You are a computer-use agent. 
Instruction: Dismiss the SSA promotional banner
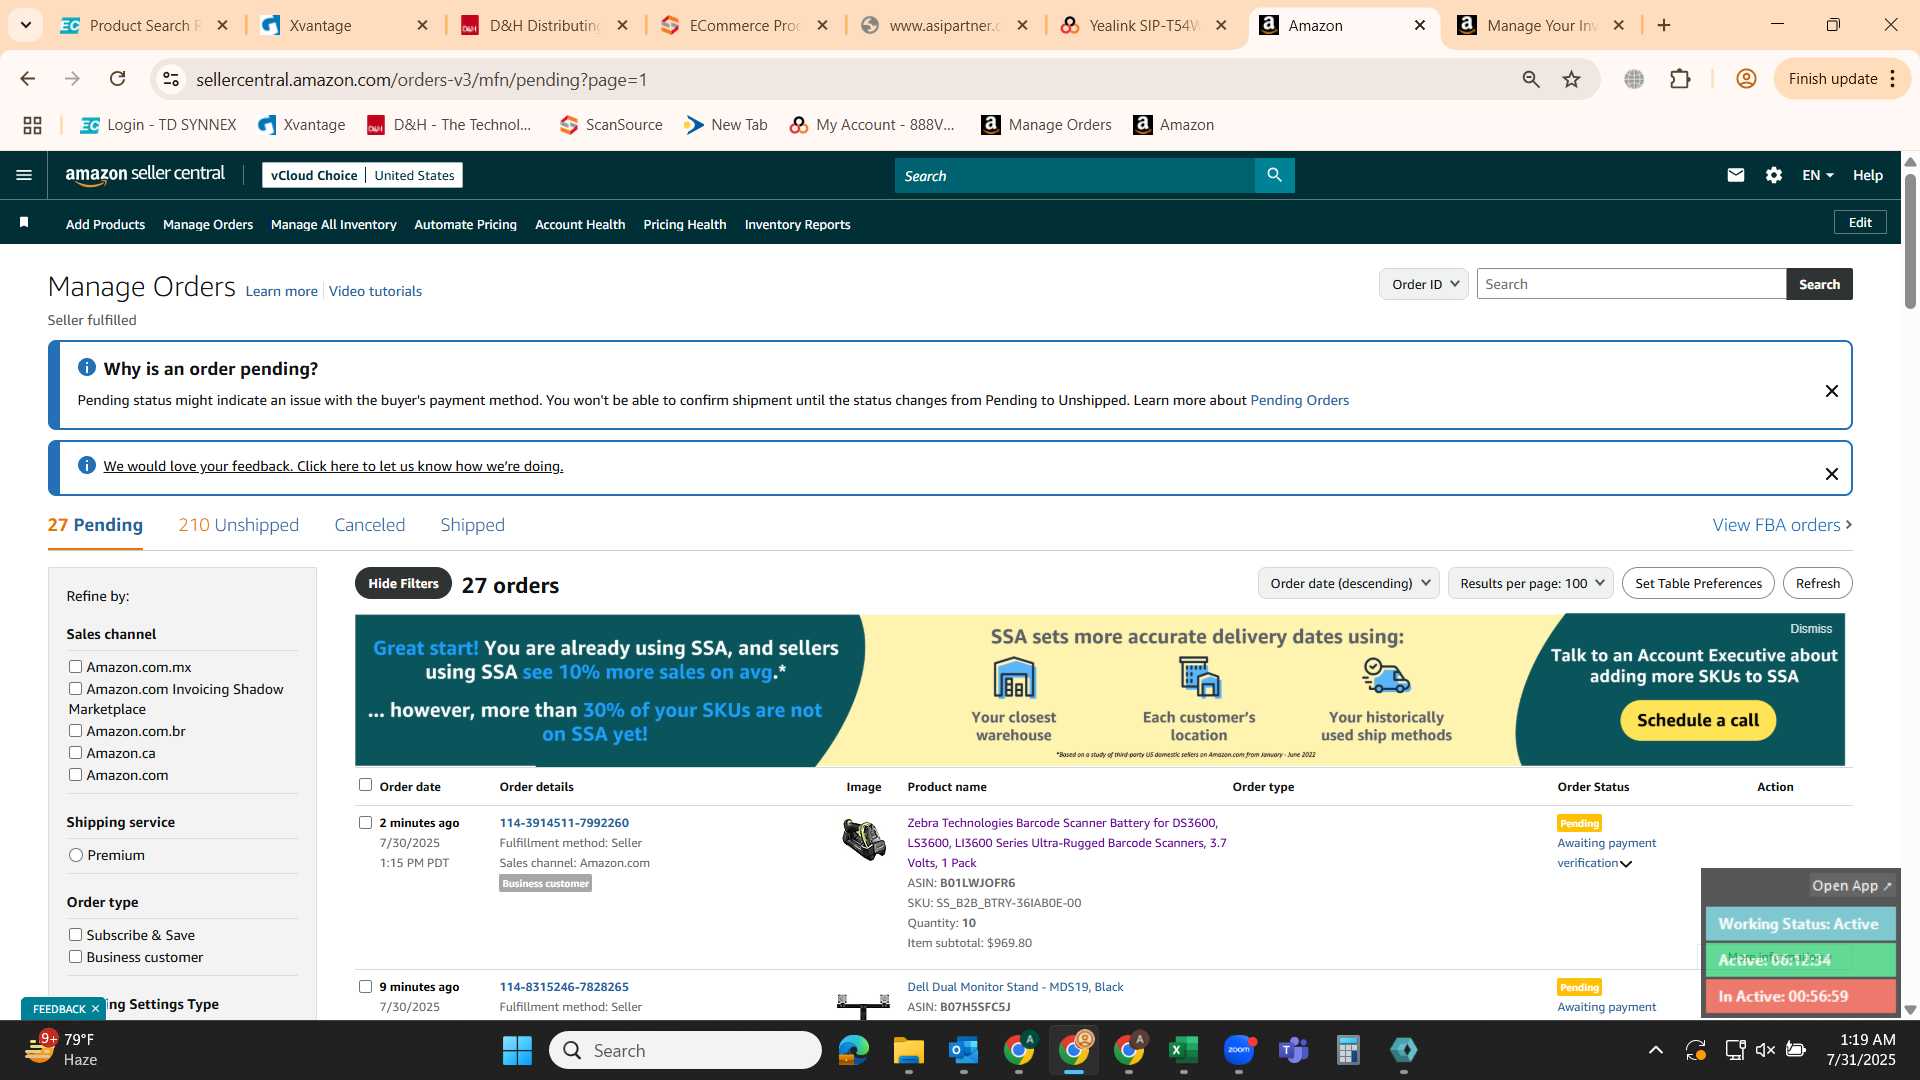(x=1811, y=629)
